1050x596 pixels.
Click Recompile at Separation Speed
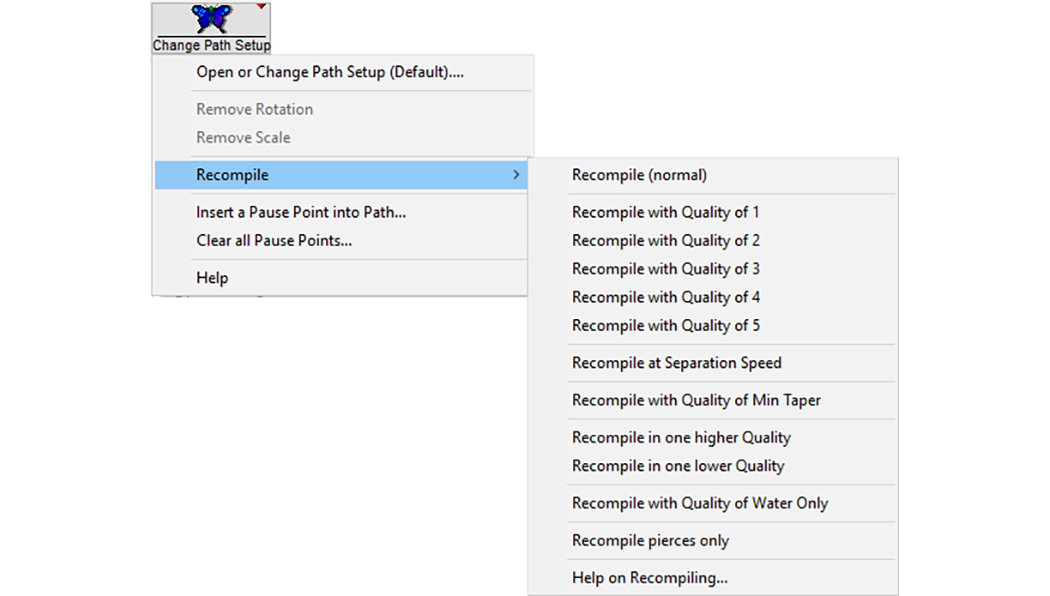point(676,363)
